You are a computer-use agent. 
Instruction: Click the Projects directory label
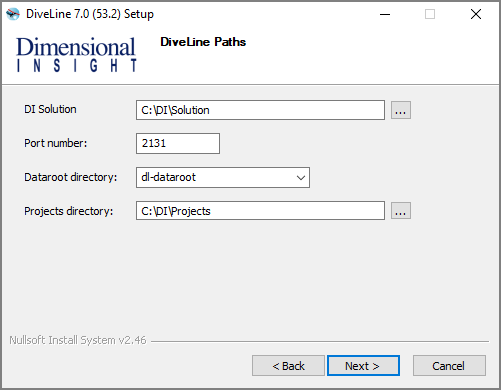[x=69, y=211]
